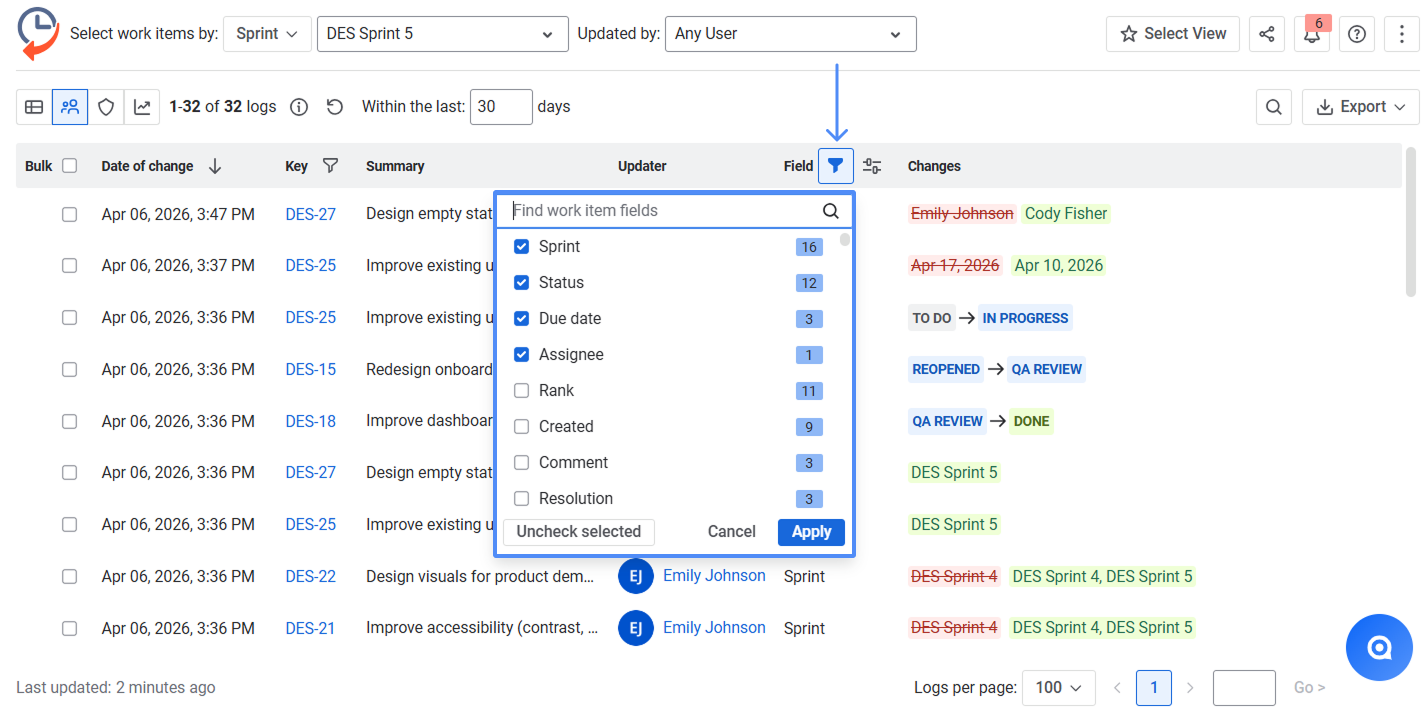Open the notifications bell
1425x710 pixels.
1311,34
